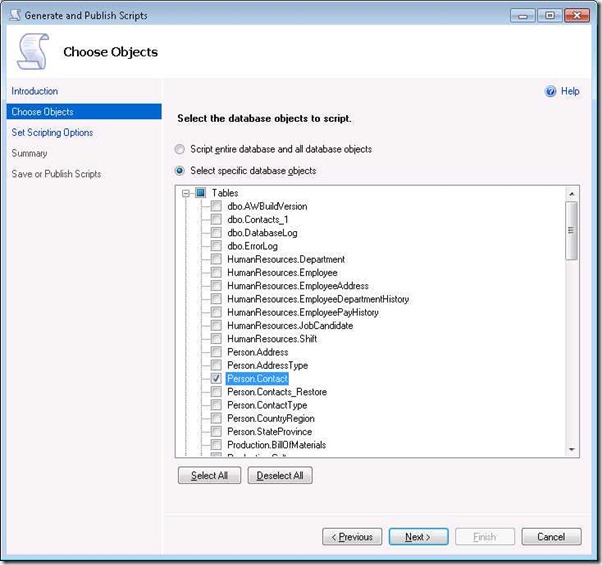This screenshot has width=602, height=565.
Task: Check the Person.StateProvince checkbox
Action: [x=216, y=431]
